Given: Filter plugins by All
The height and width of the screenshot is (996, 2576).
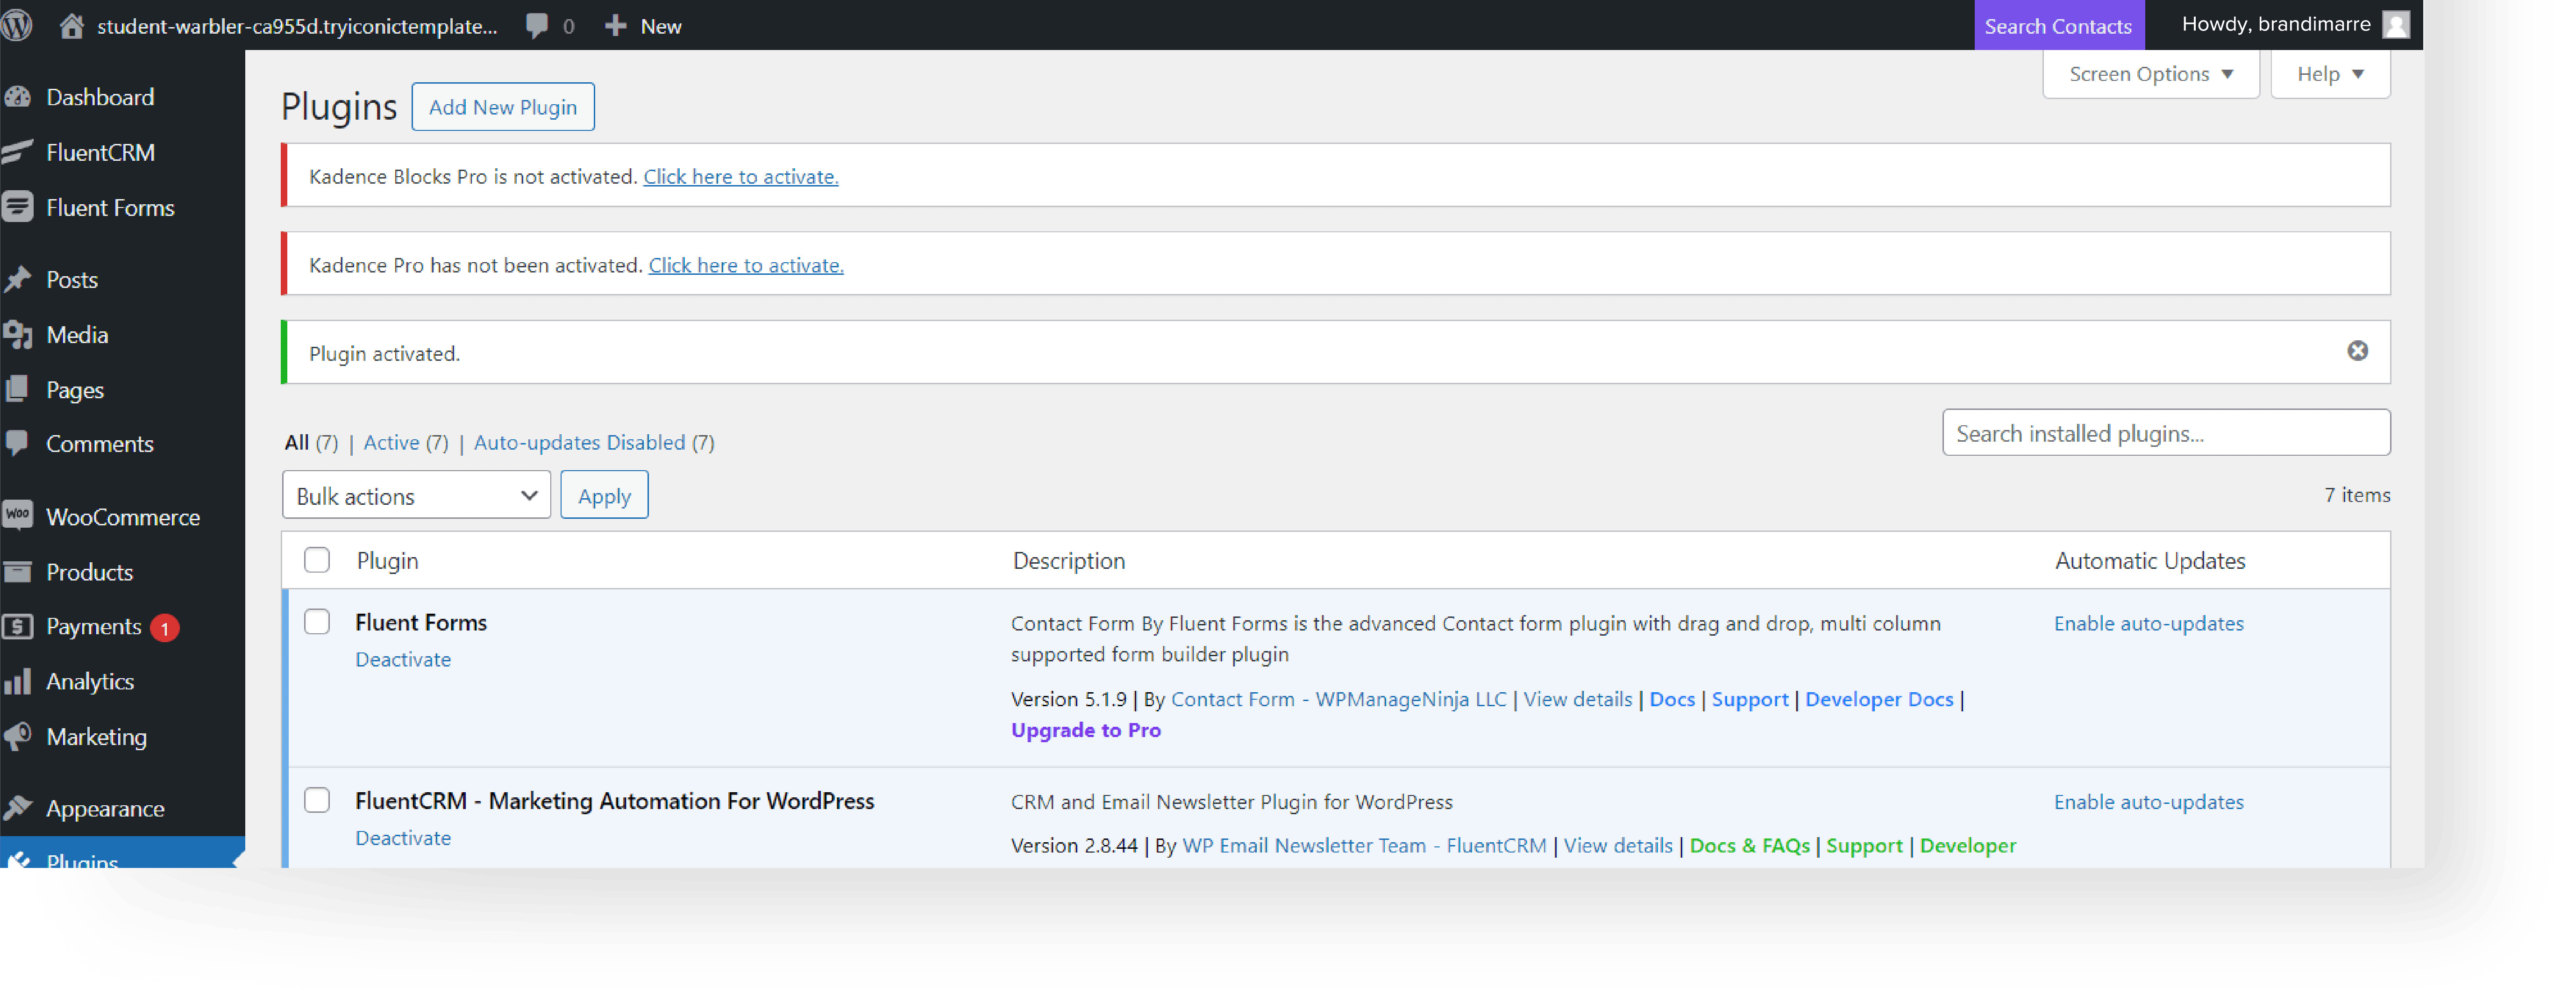Looking at the screenshot, I should pos(297,442).
